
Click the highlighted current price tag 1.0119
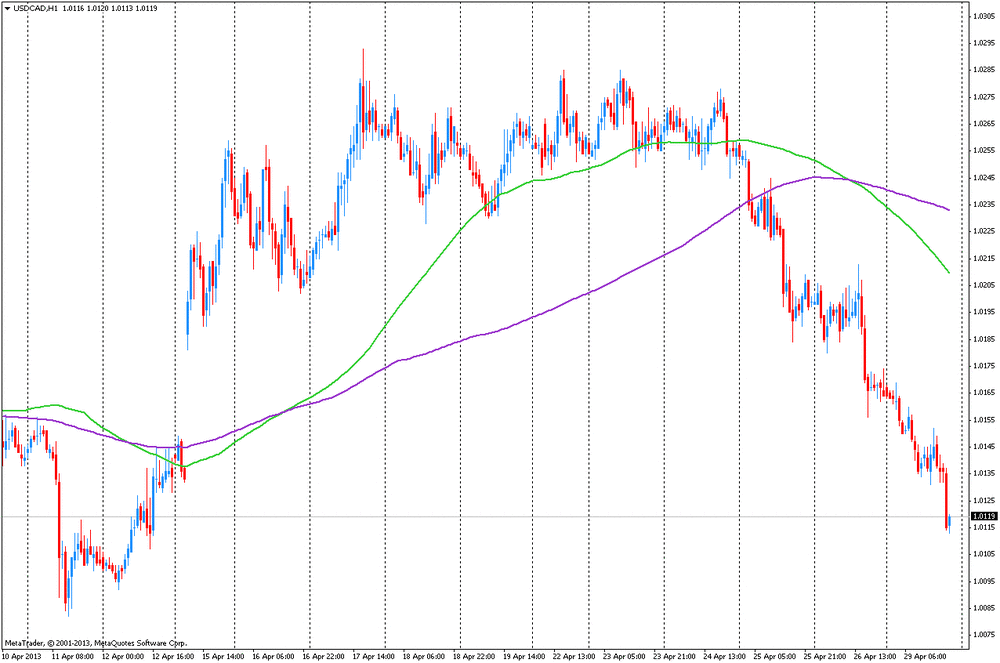point(984,516)
